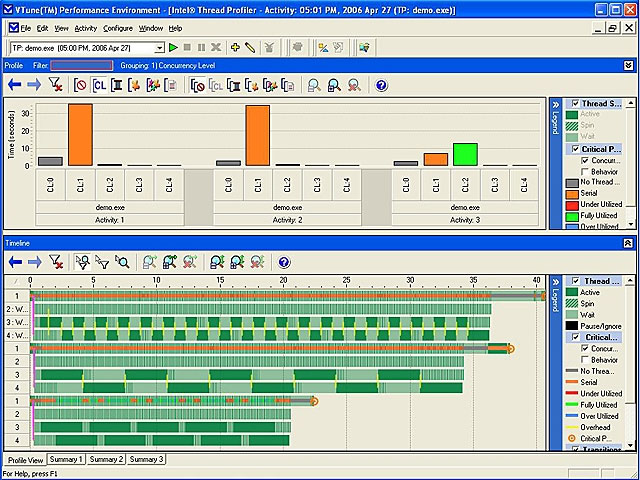Click the Clear Filter icon in Profile toolbar
The width and height of the screenshot is (640, 480).
point(55,86)
